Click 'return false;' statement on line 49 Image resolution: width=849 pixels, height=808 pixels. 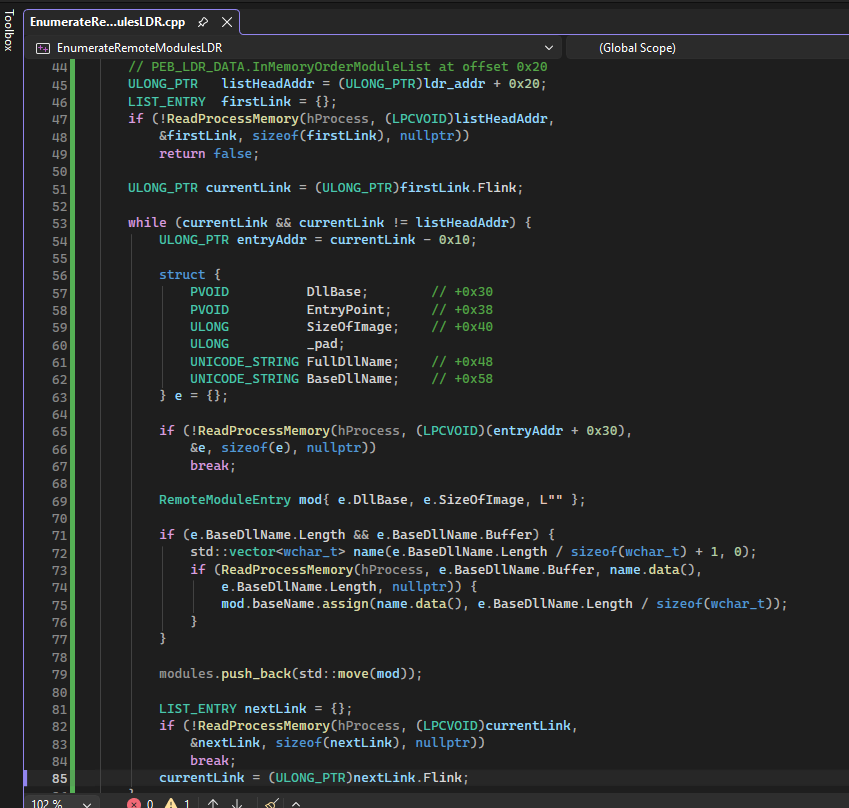pos(209,153)
